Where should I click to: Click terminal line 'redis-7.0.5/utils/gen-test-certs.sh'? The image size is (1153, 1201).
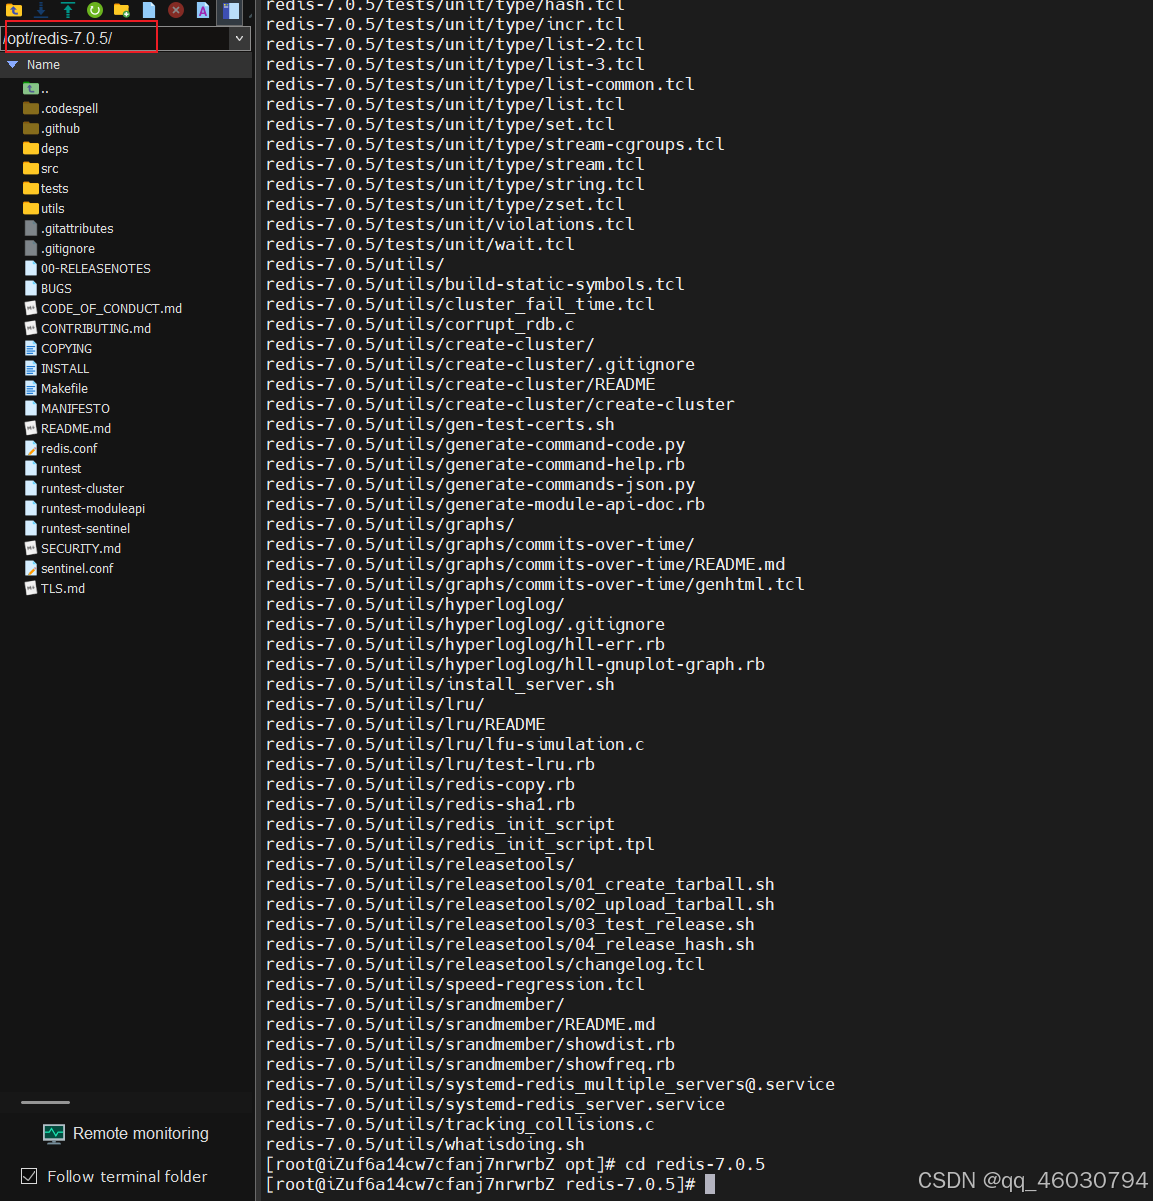(x=440, y=424)
